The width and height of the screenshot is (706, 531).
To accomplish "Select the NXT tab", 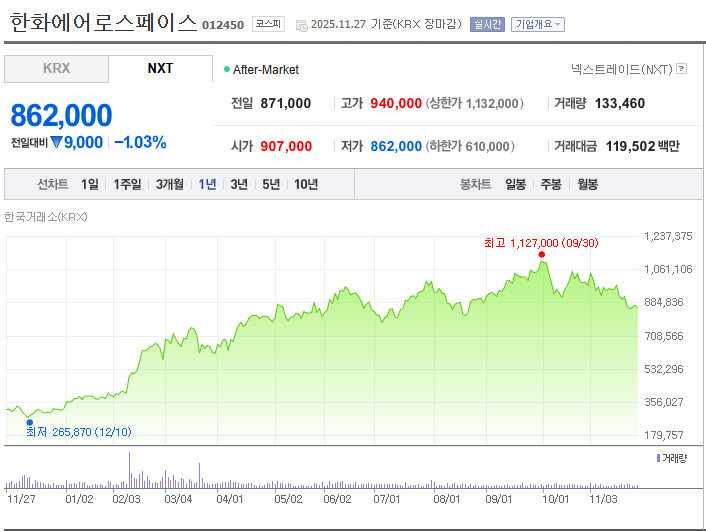I will pyautogui.click(x=160, y=68).
